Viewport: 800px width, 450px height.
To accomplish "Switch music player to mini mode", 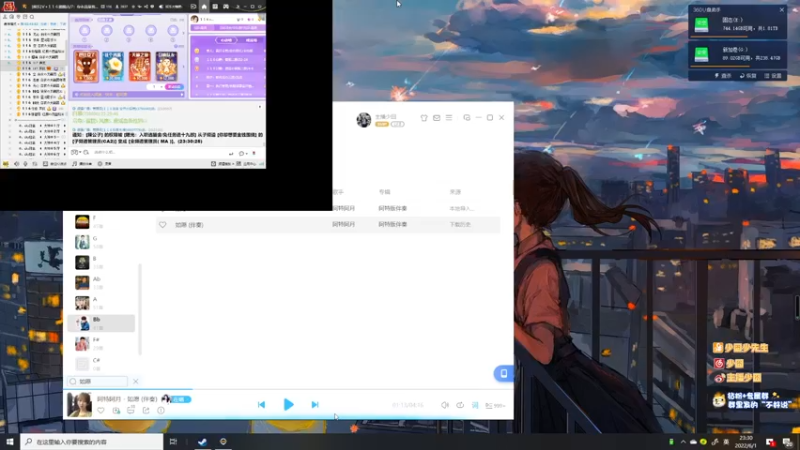I will coord(466,118).
